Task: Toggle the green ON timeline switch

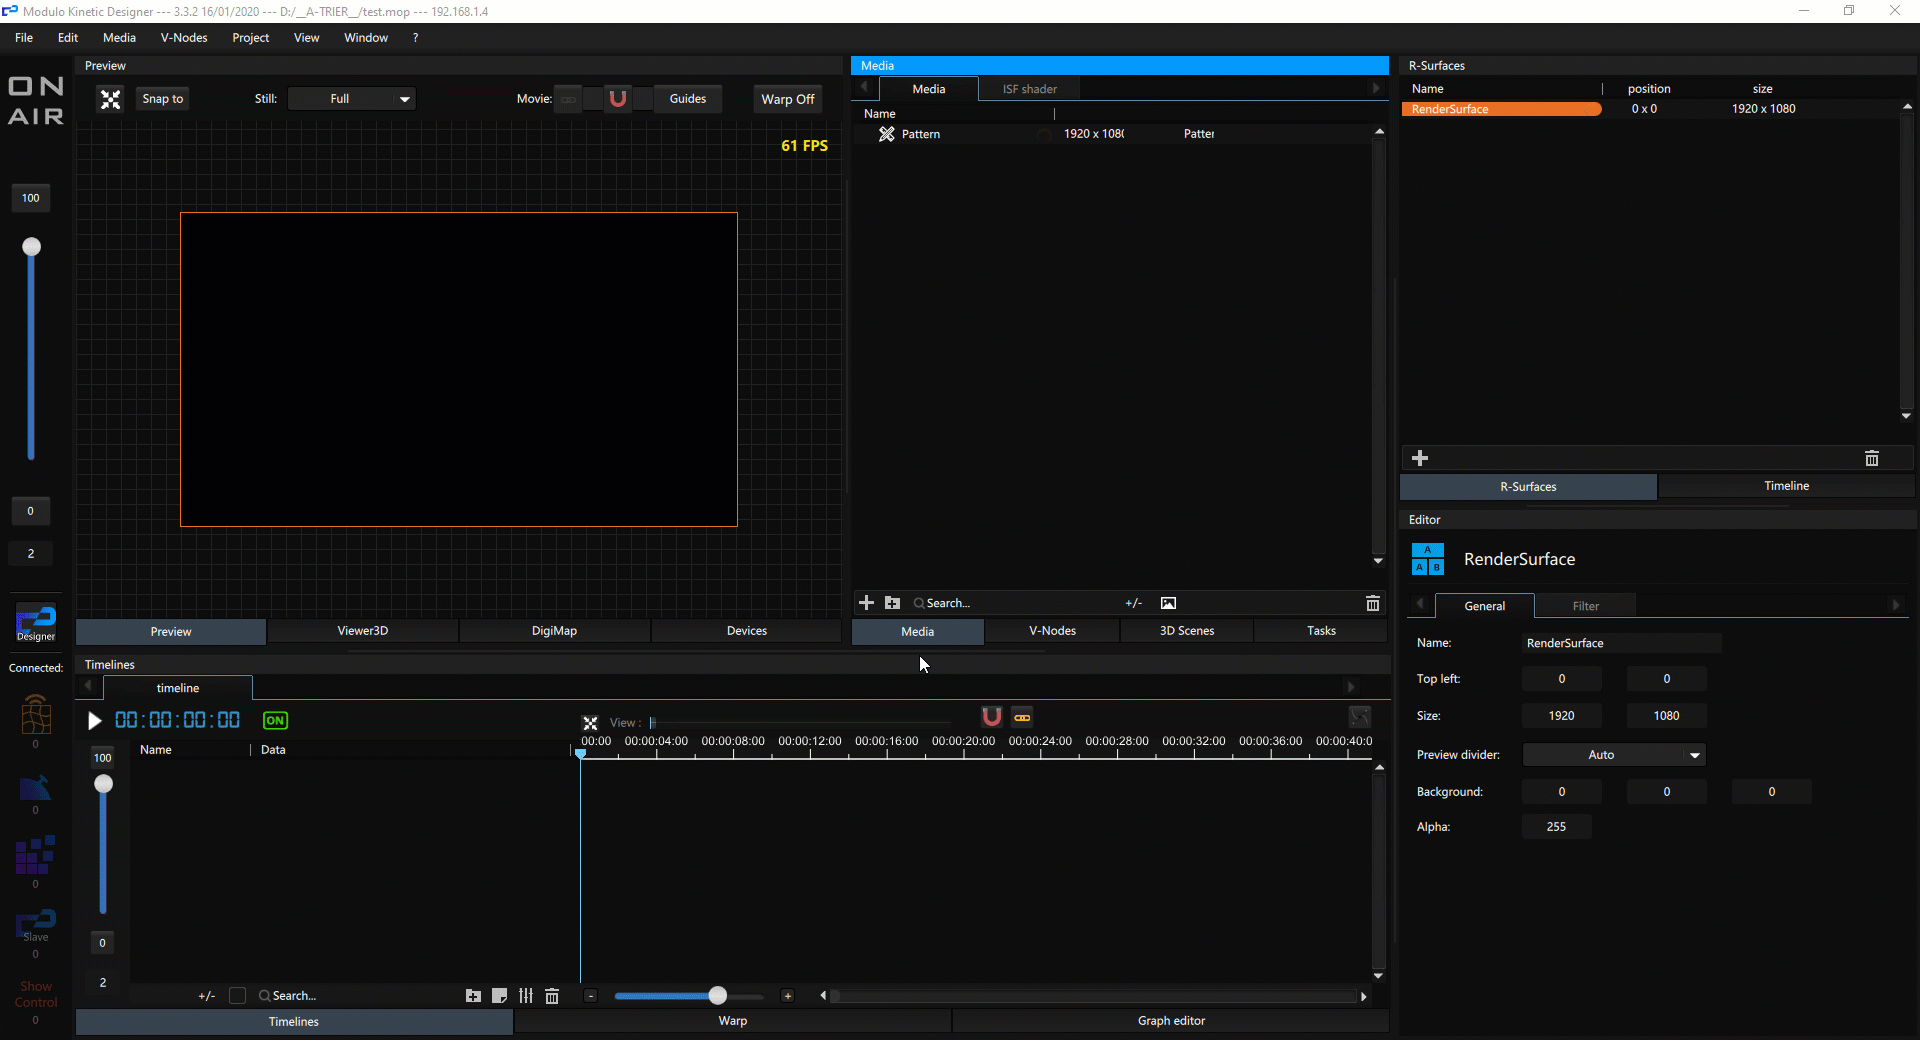Action: (275, 721)
